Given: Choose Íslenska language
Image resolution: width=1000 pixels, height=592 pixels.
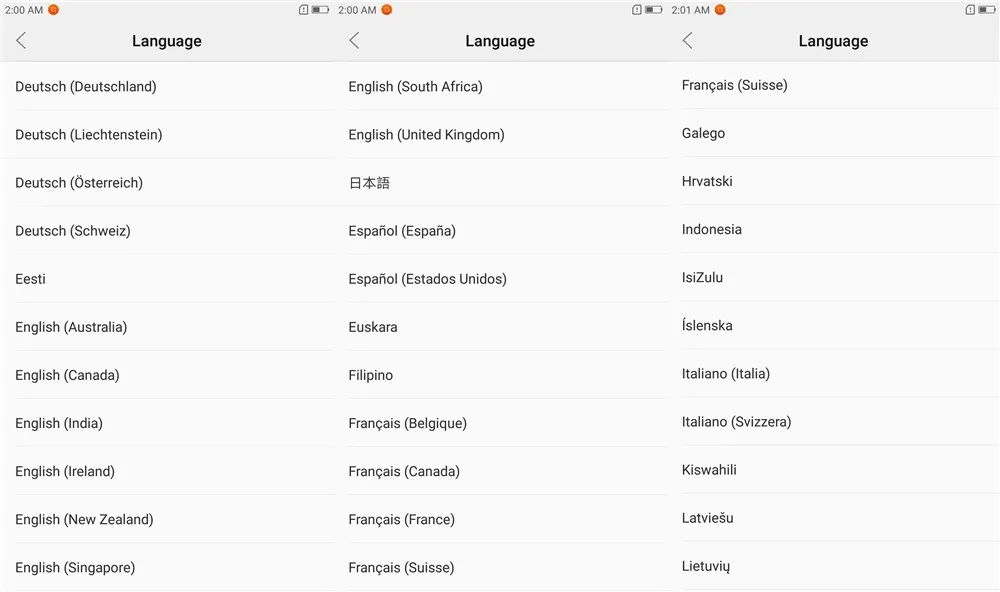Looking at the screenshot, I should 834,325.
